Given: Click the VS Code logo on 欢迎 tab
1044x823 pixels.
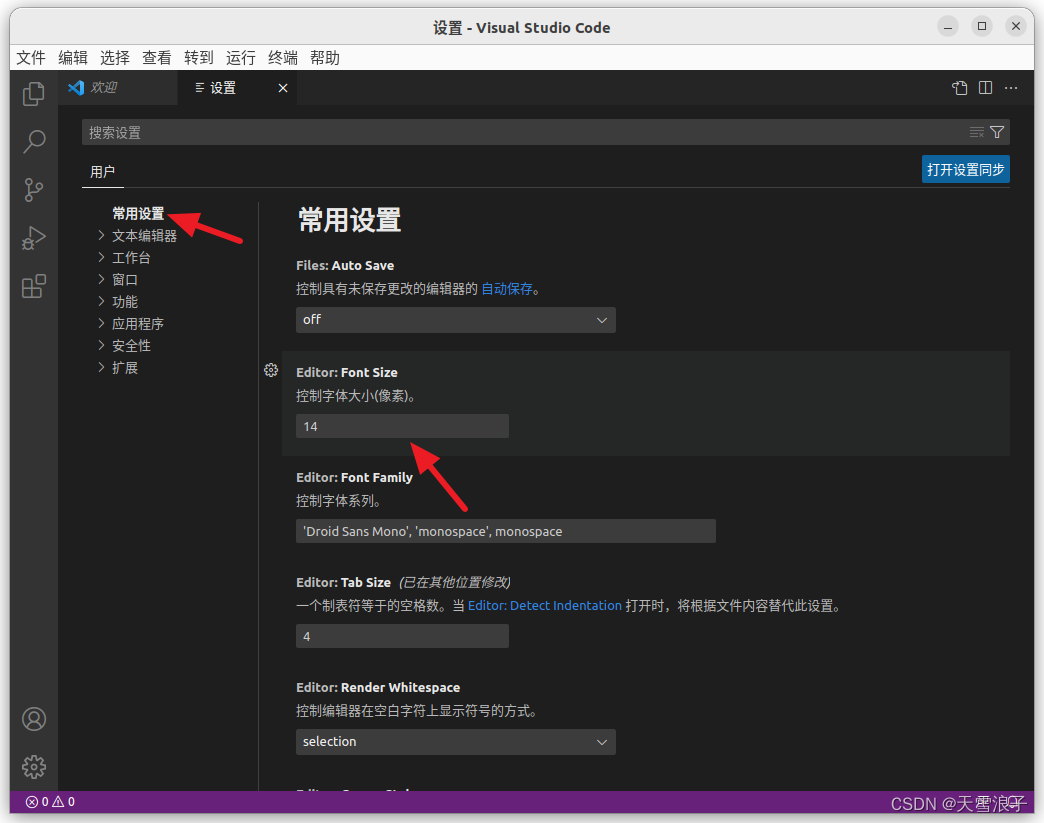Looking at the screenshot, I should pos(76,88).
